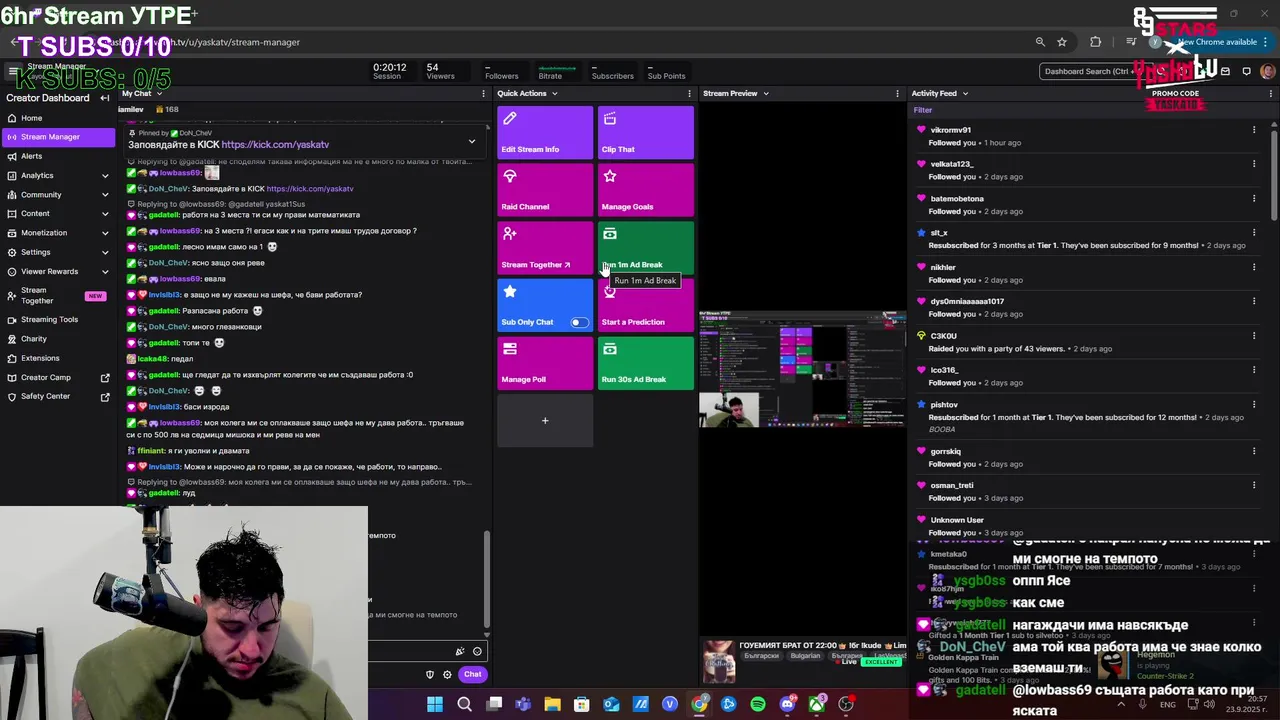Open the ENG language indicator in tray
Image resolution: width=1280 pixels, height=720 pixels.
(1168, 705)
